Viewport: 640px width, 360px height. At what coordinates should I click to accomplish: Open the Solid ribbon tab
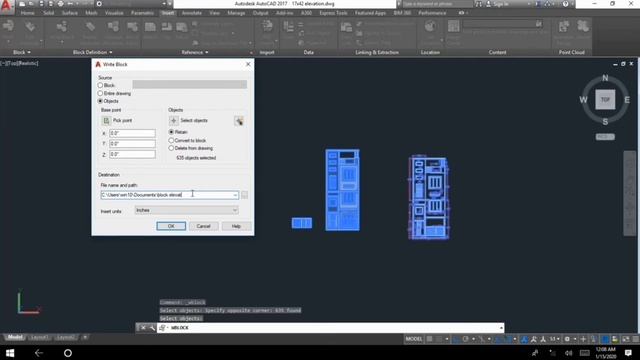click(49, 13)
